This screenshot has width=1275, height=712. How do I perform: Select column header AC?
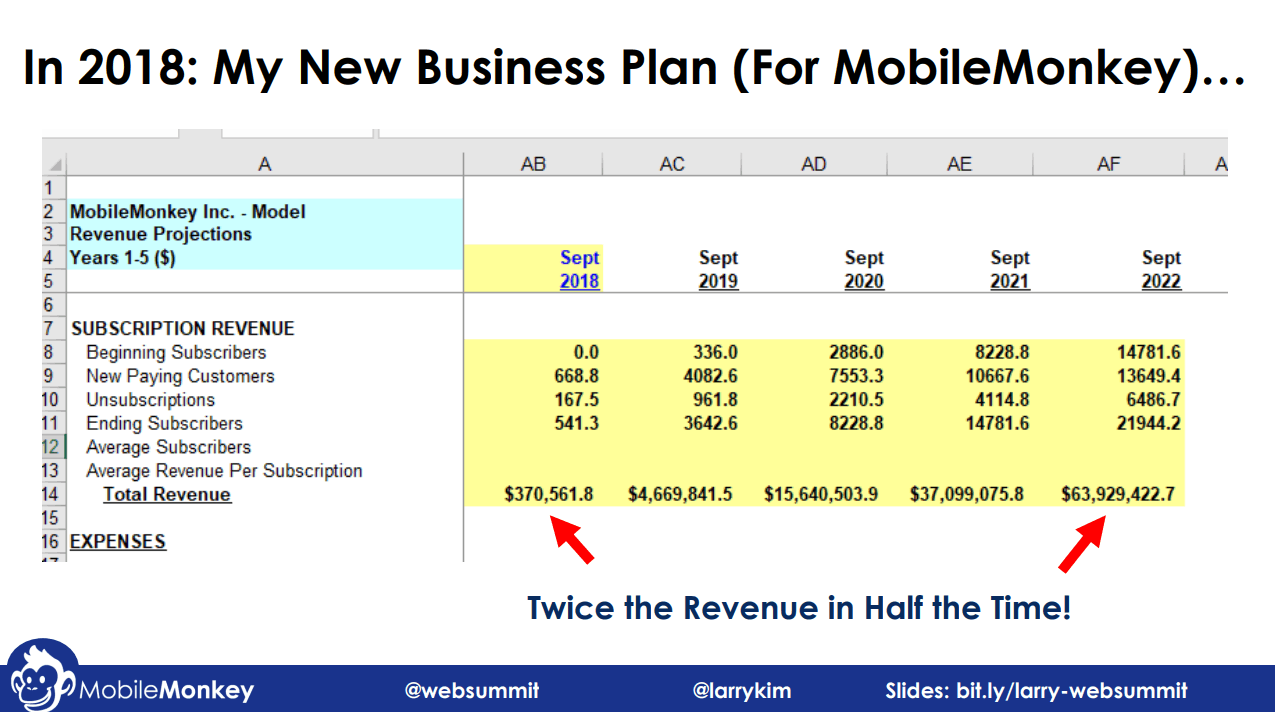click(x=672, y=164)
